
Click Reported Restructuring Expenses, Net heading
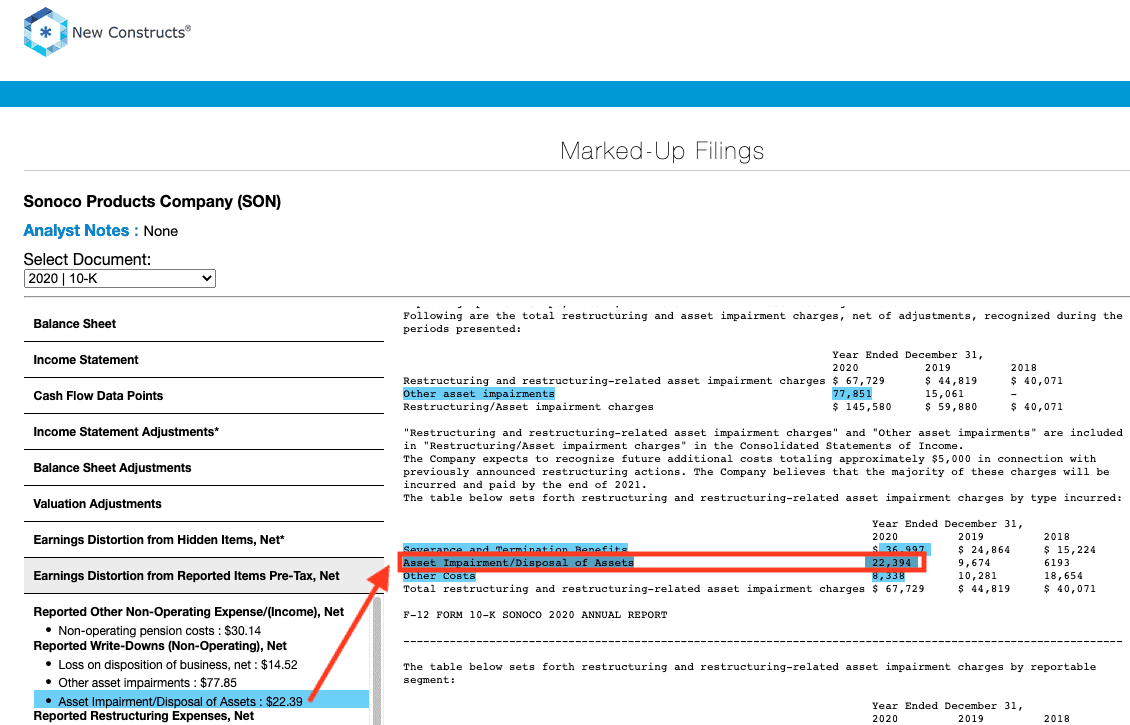143,716
